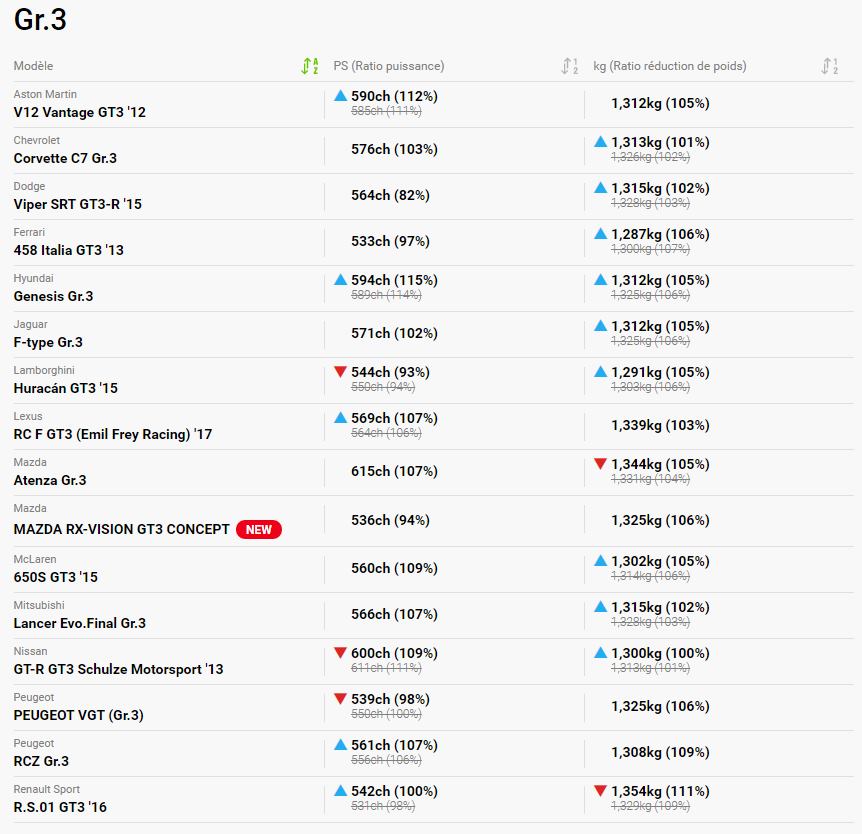
Task: Click NEW badge on RX-VISION GT3 CONCEPT
Action: click(259, 529)
